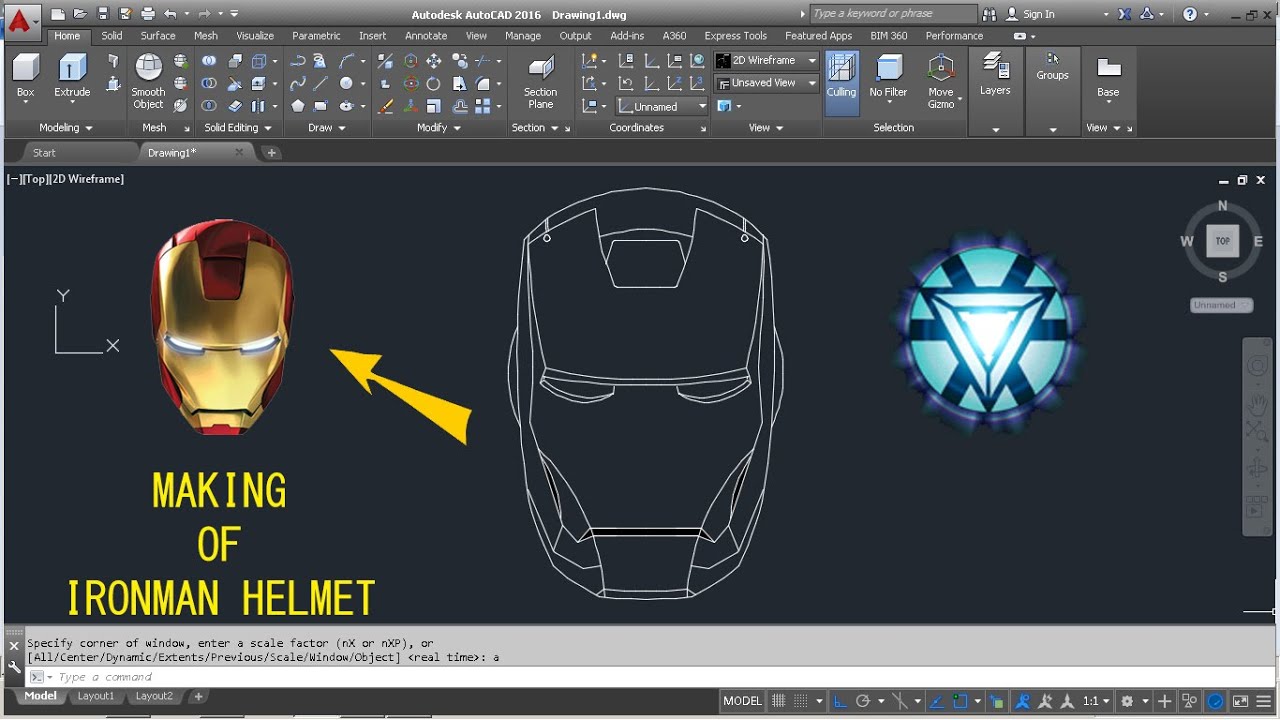Switch to the Surface ribbon tab
The height and width of the screenshot is (720, 1280).
[158, 36]
